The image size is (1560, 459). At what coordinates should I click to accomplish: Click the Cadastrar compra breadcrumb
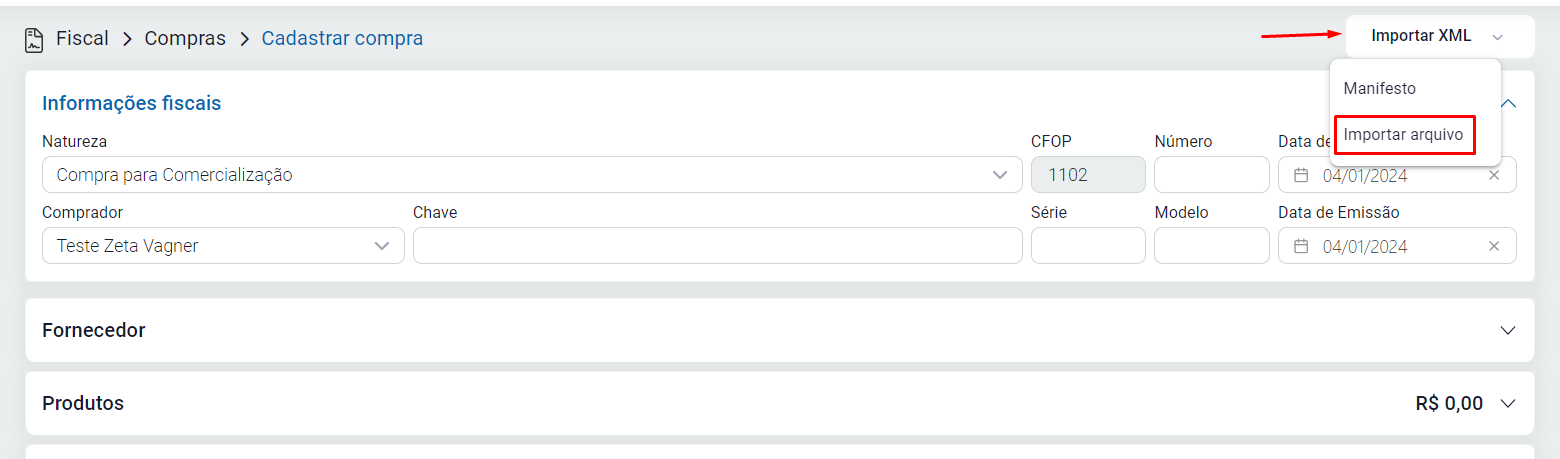click(342, 39)
